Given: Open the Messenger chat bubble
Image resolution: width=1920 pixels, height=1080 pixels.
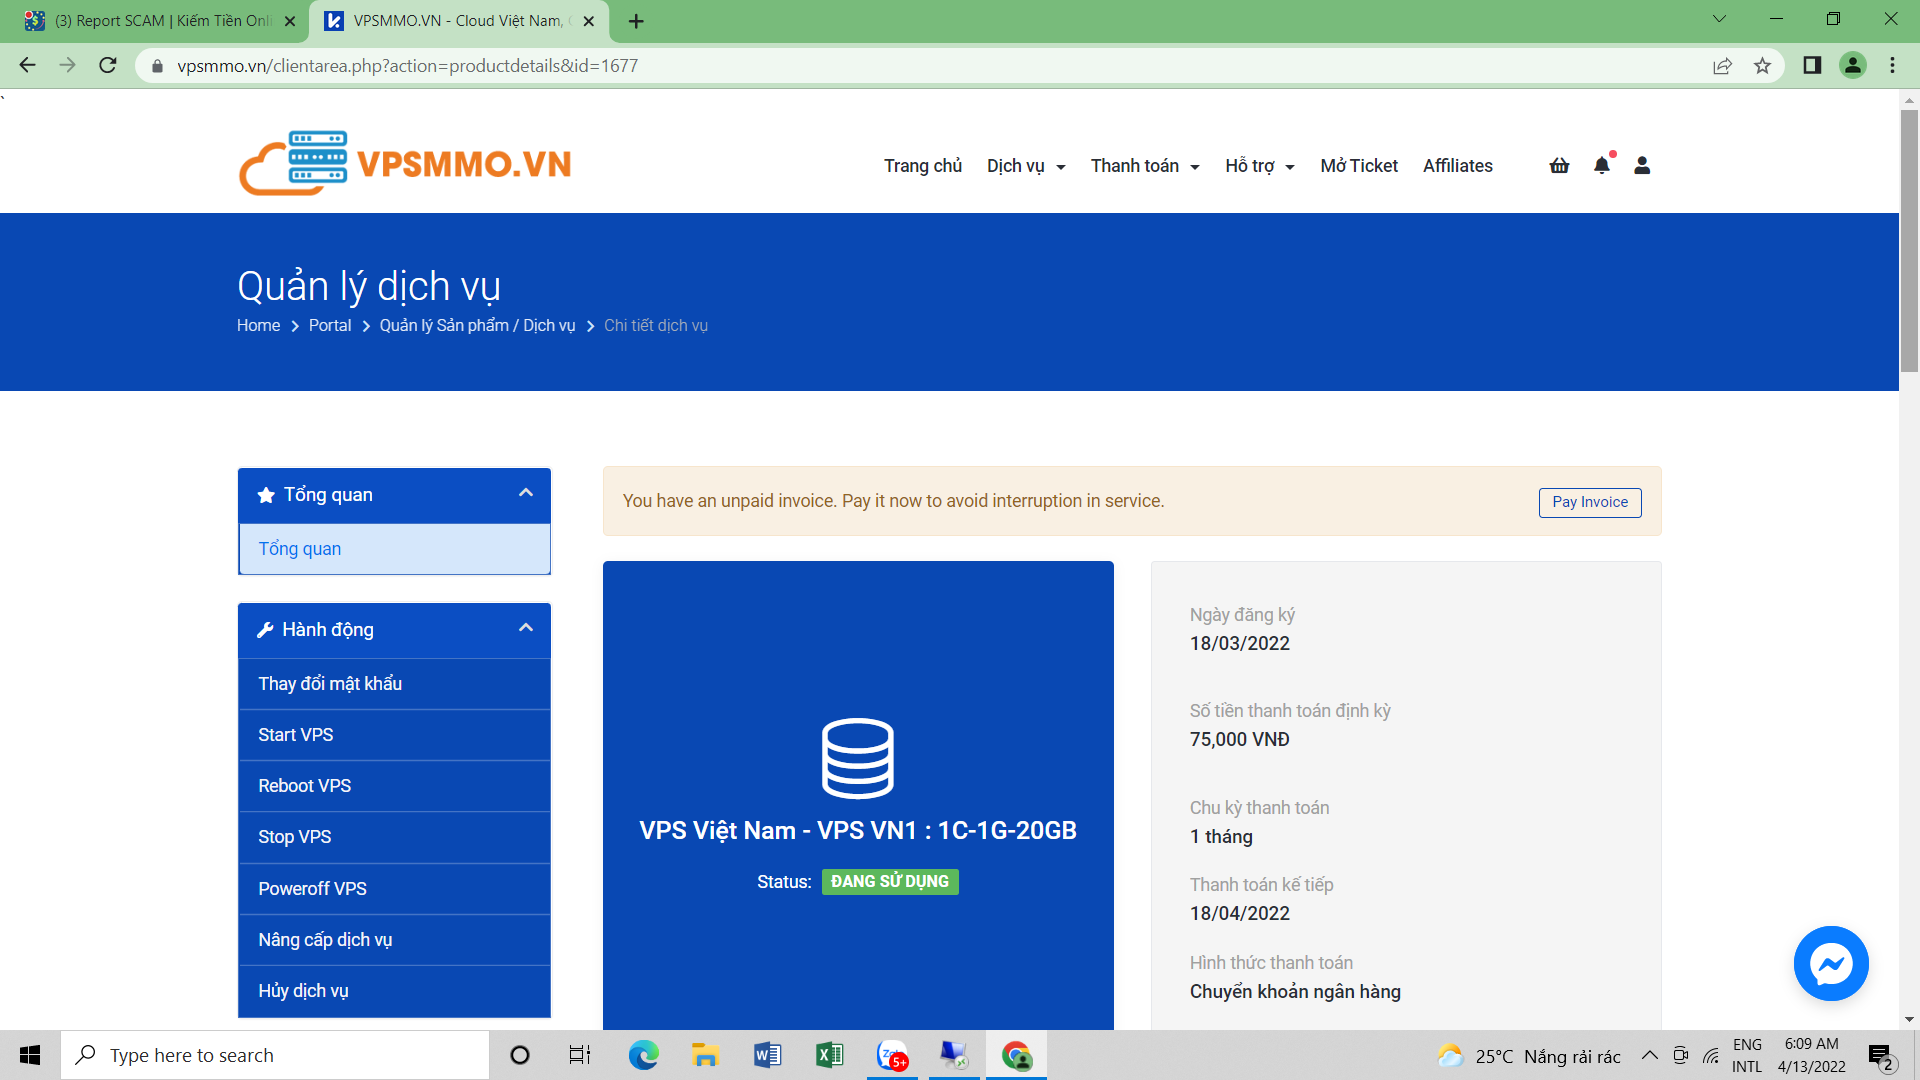Looking at the screenshot, I should (x=1831, y=964).
